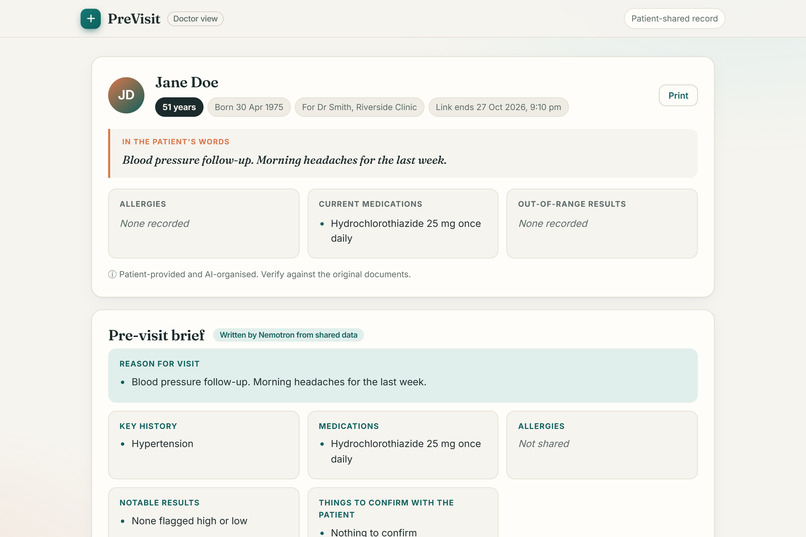
Task: Click the italic patient quote about headaches
Action: pos(284,160)
